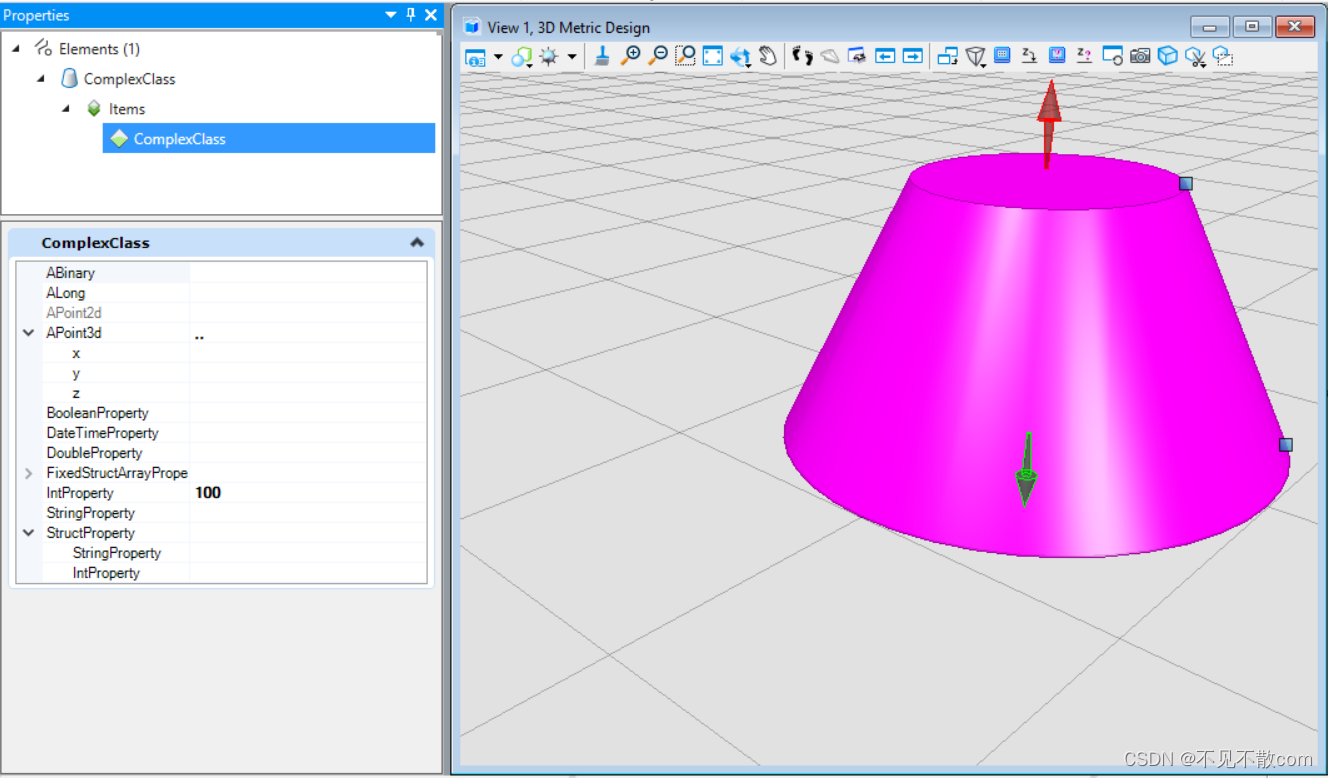Screen dimensions: 1328x778
Task: Pin the Properties panel
Action: (x=411, y=15)
